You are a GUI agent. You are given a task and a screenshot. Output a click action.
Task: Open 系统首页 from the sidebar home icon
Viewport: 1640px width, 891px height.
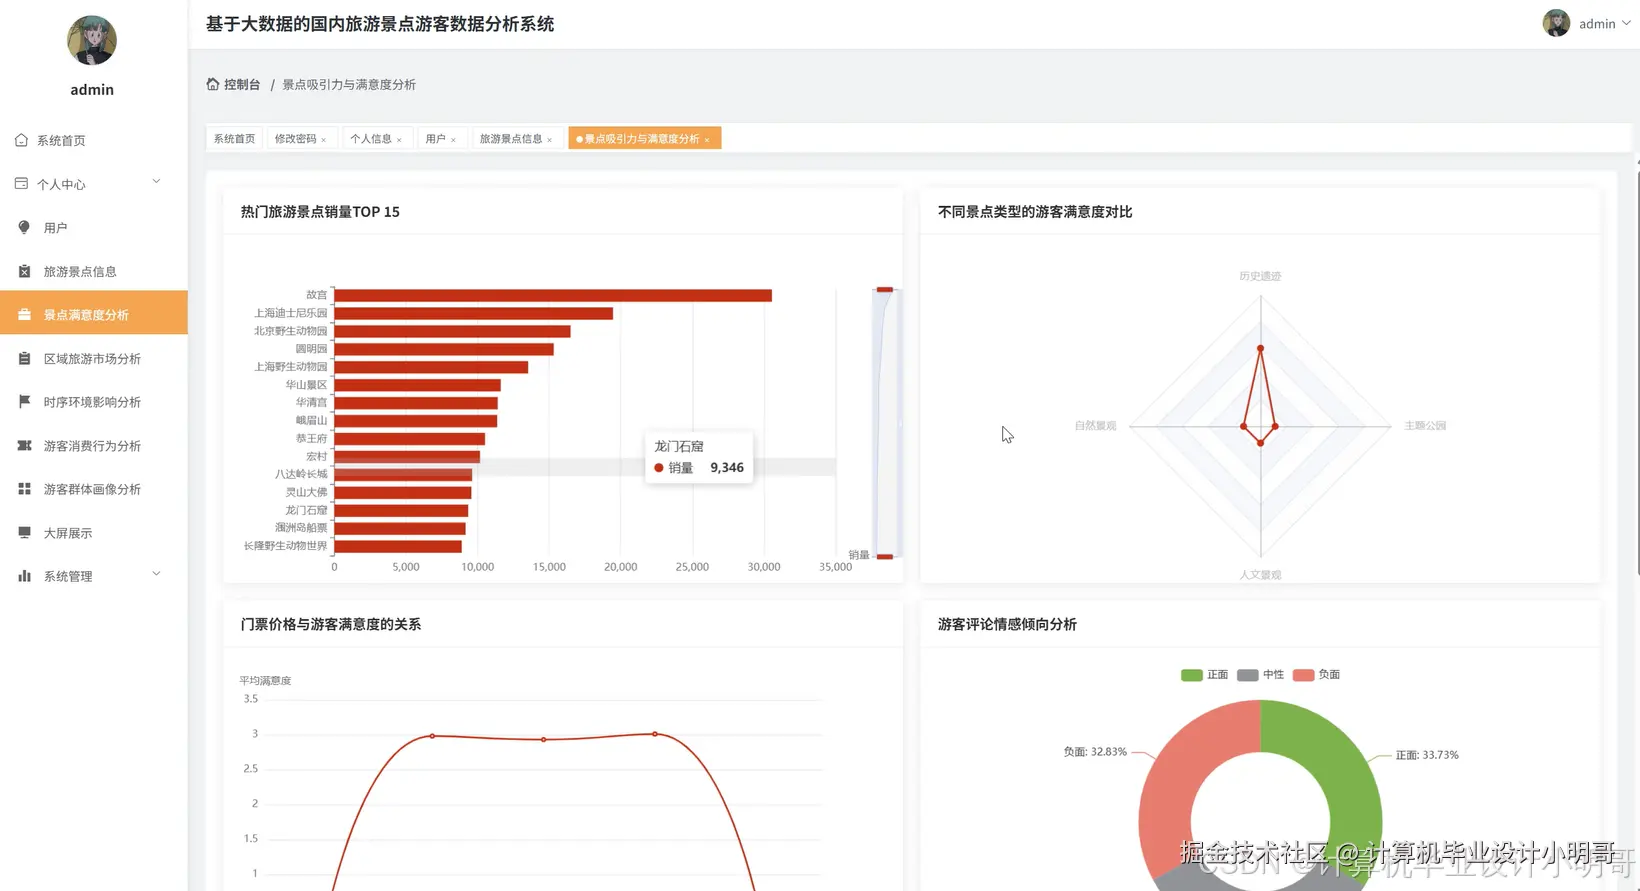21,140
